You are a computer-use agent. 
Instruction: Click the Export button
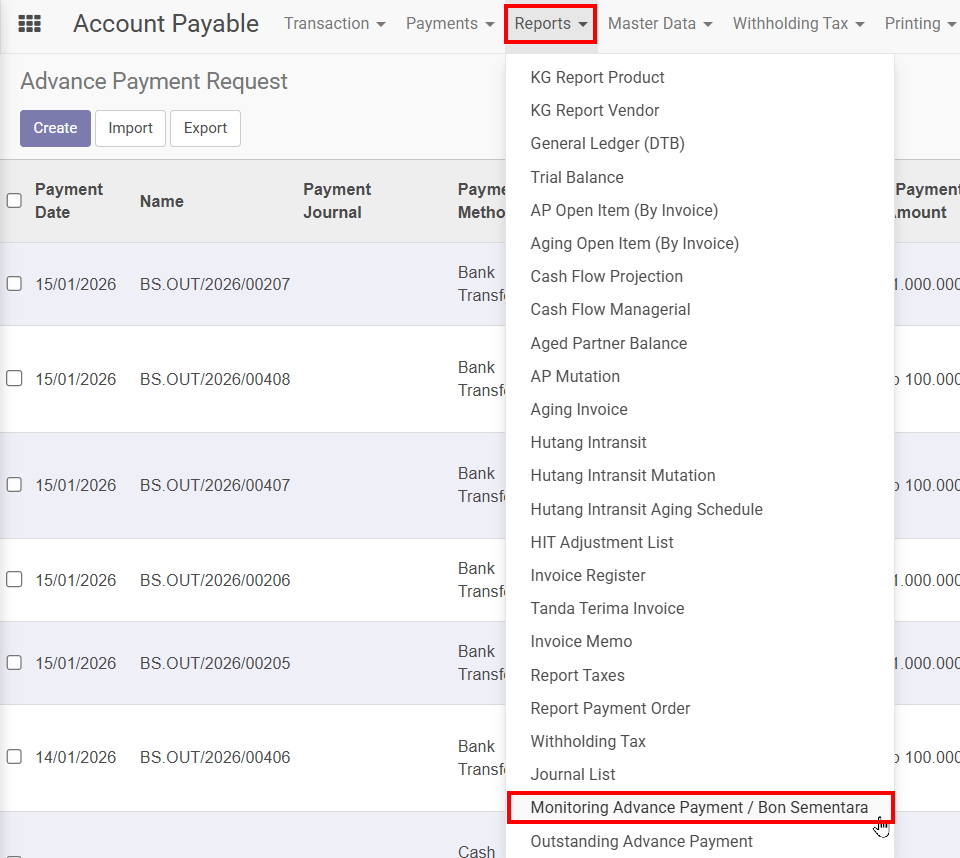coord(205,128)
